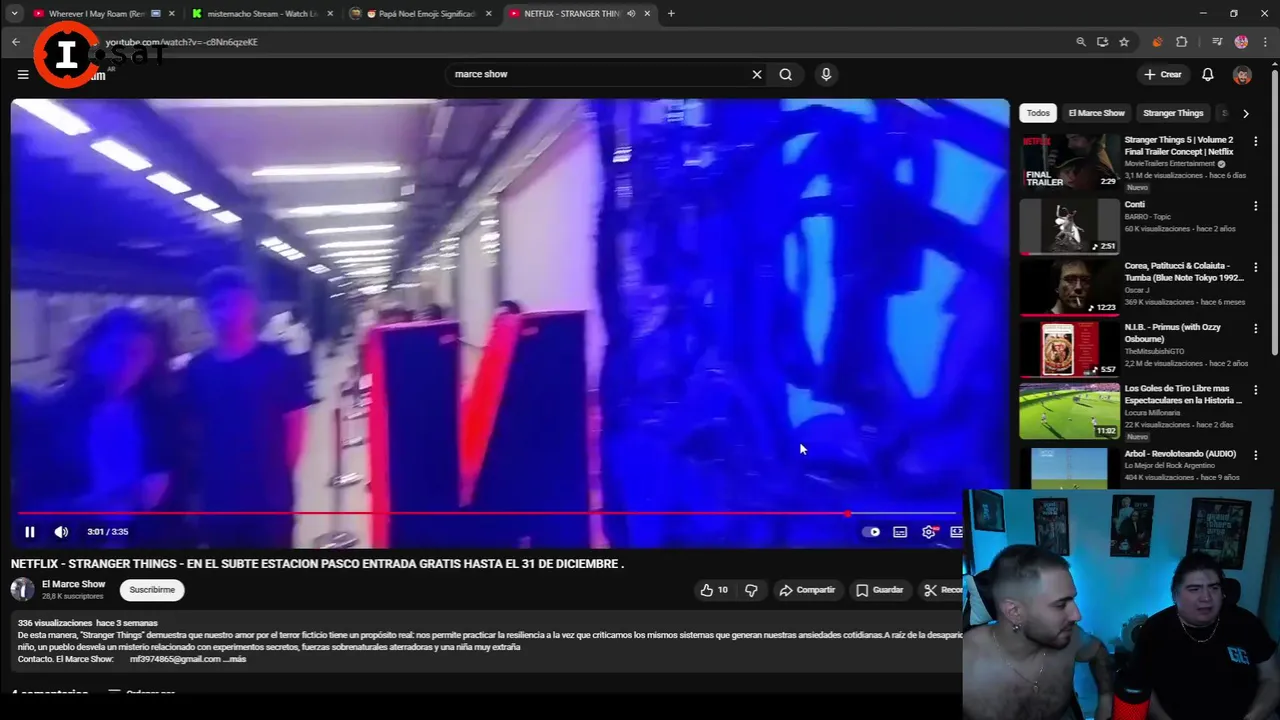Open options menu for Conti video
This screenshot has width=1280, height=720.
click(x=1256, y=206)
